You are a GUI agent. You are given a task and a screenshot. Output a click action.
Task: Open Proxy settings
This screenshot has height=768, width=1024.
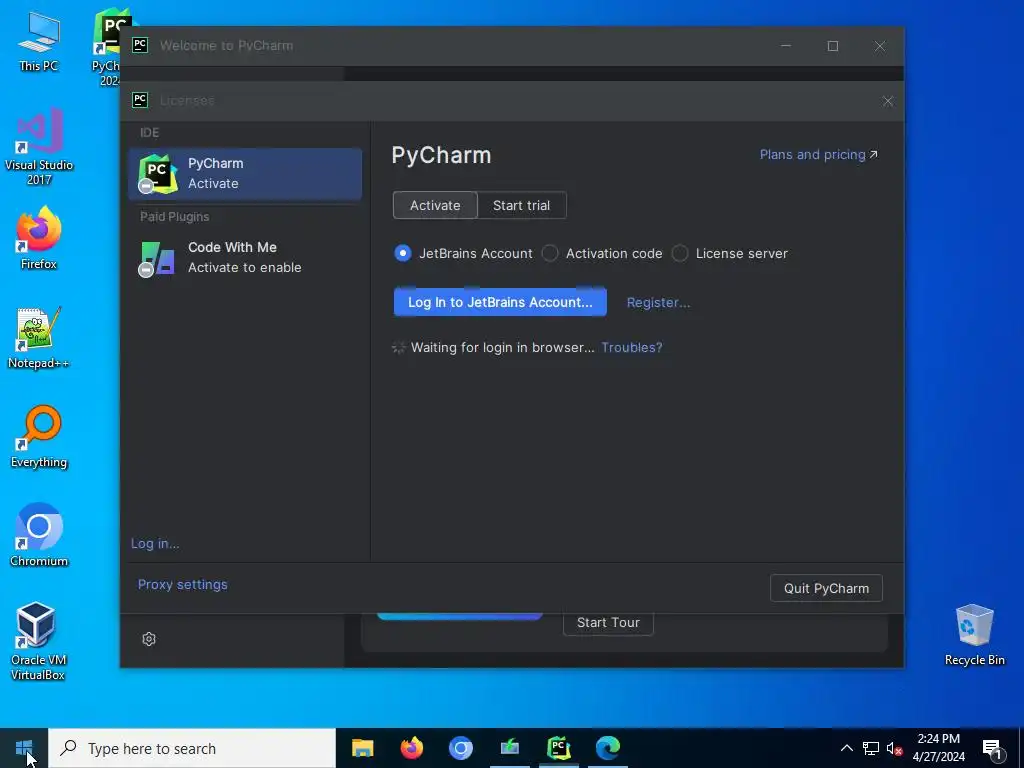[183, 584]
